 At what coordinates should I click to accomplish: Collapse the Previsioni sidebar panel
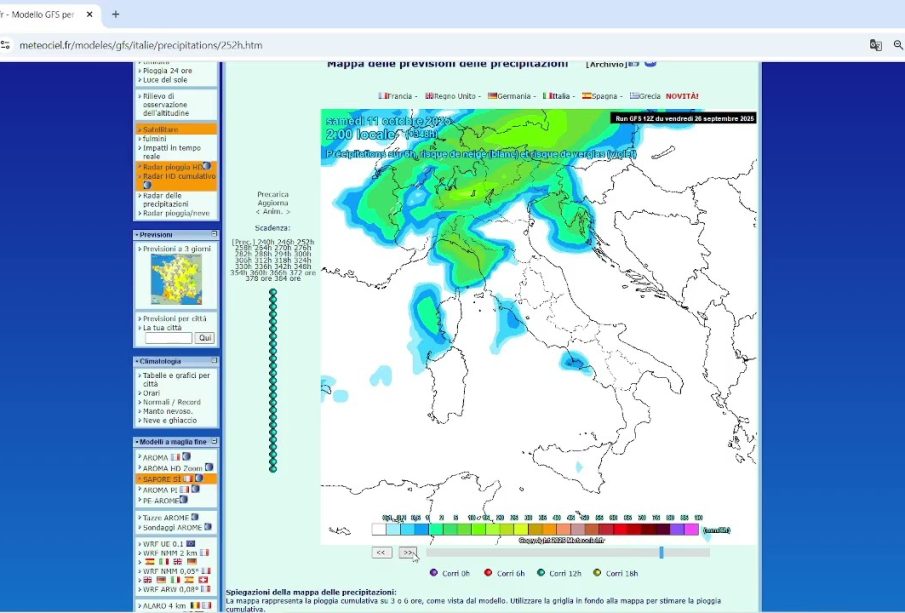[214, 234]
